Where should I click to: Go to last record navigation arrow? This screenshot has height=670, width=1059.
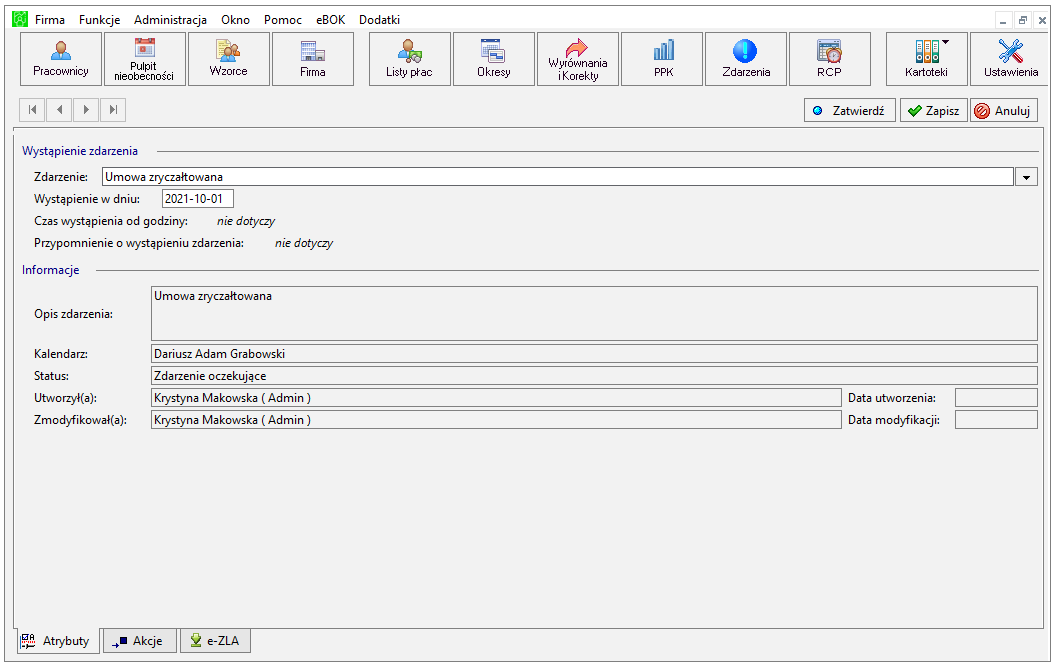tap(113, 109)
